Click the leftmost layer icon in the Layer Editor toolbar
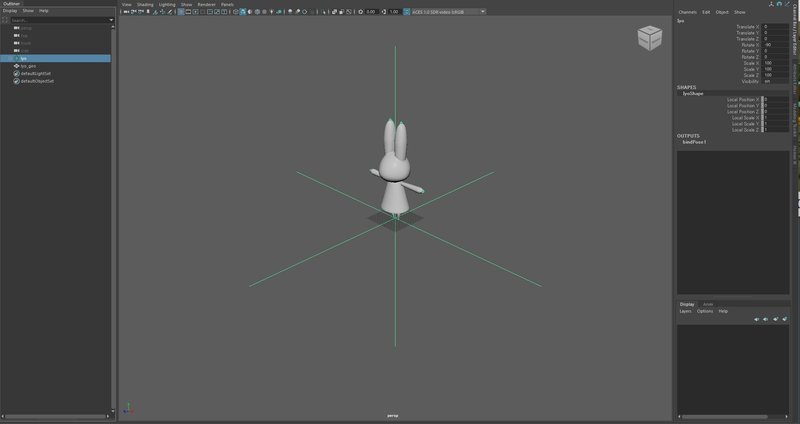The image size is (800, 424). pos(756,319)
